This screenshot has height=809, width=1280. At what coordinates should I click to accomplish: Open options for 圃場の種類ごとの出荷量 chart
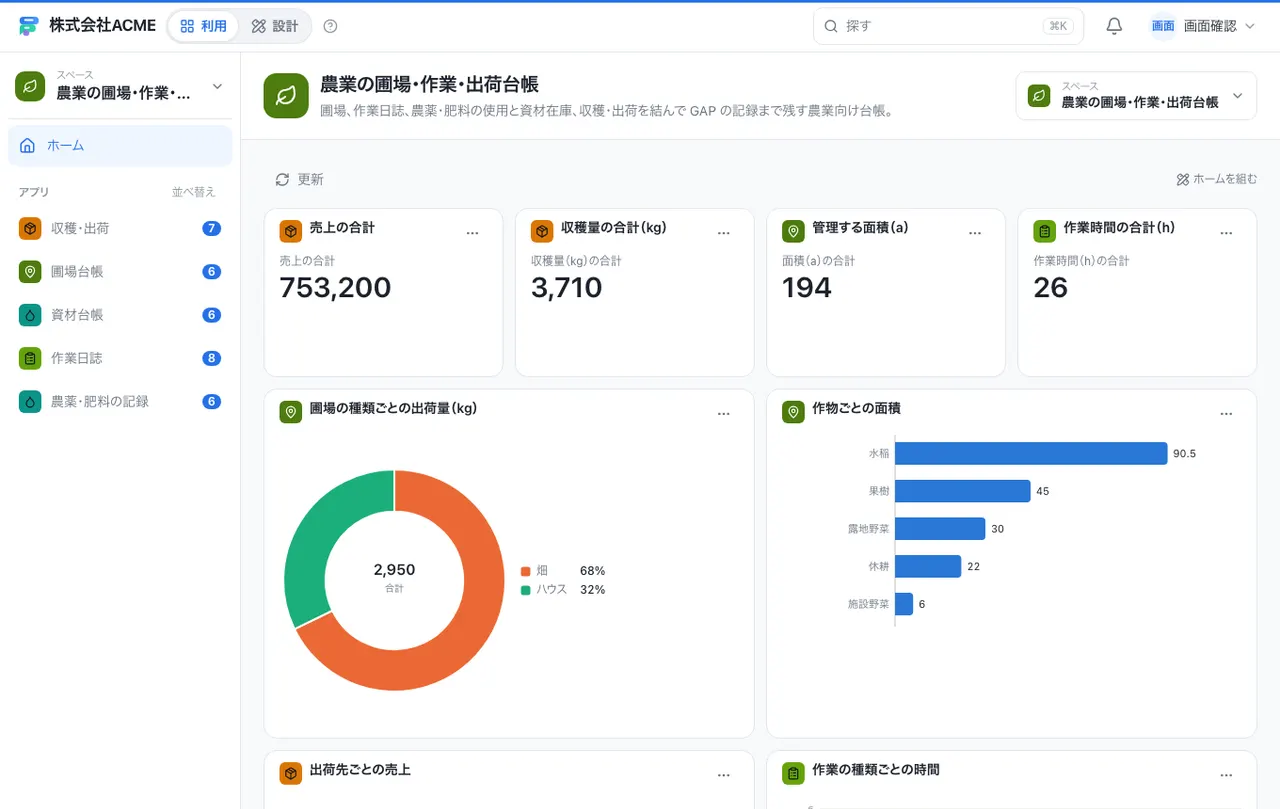pos(724,414)
